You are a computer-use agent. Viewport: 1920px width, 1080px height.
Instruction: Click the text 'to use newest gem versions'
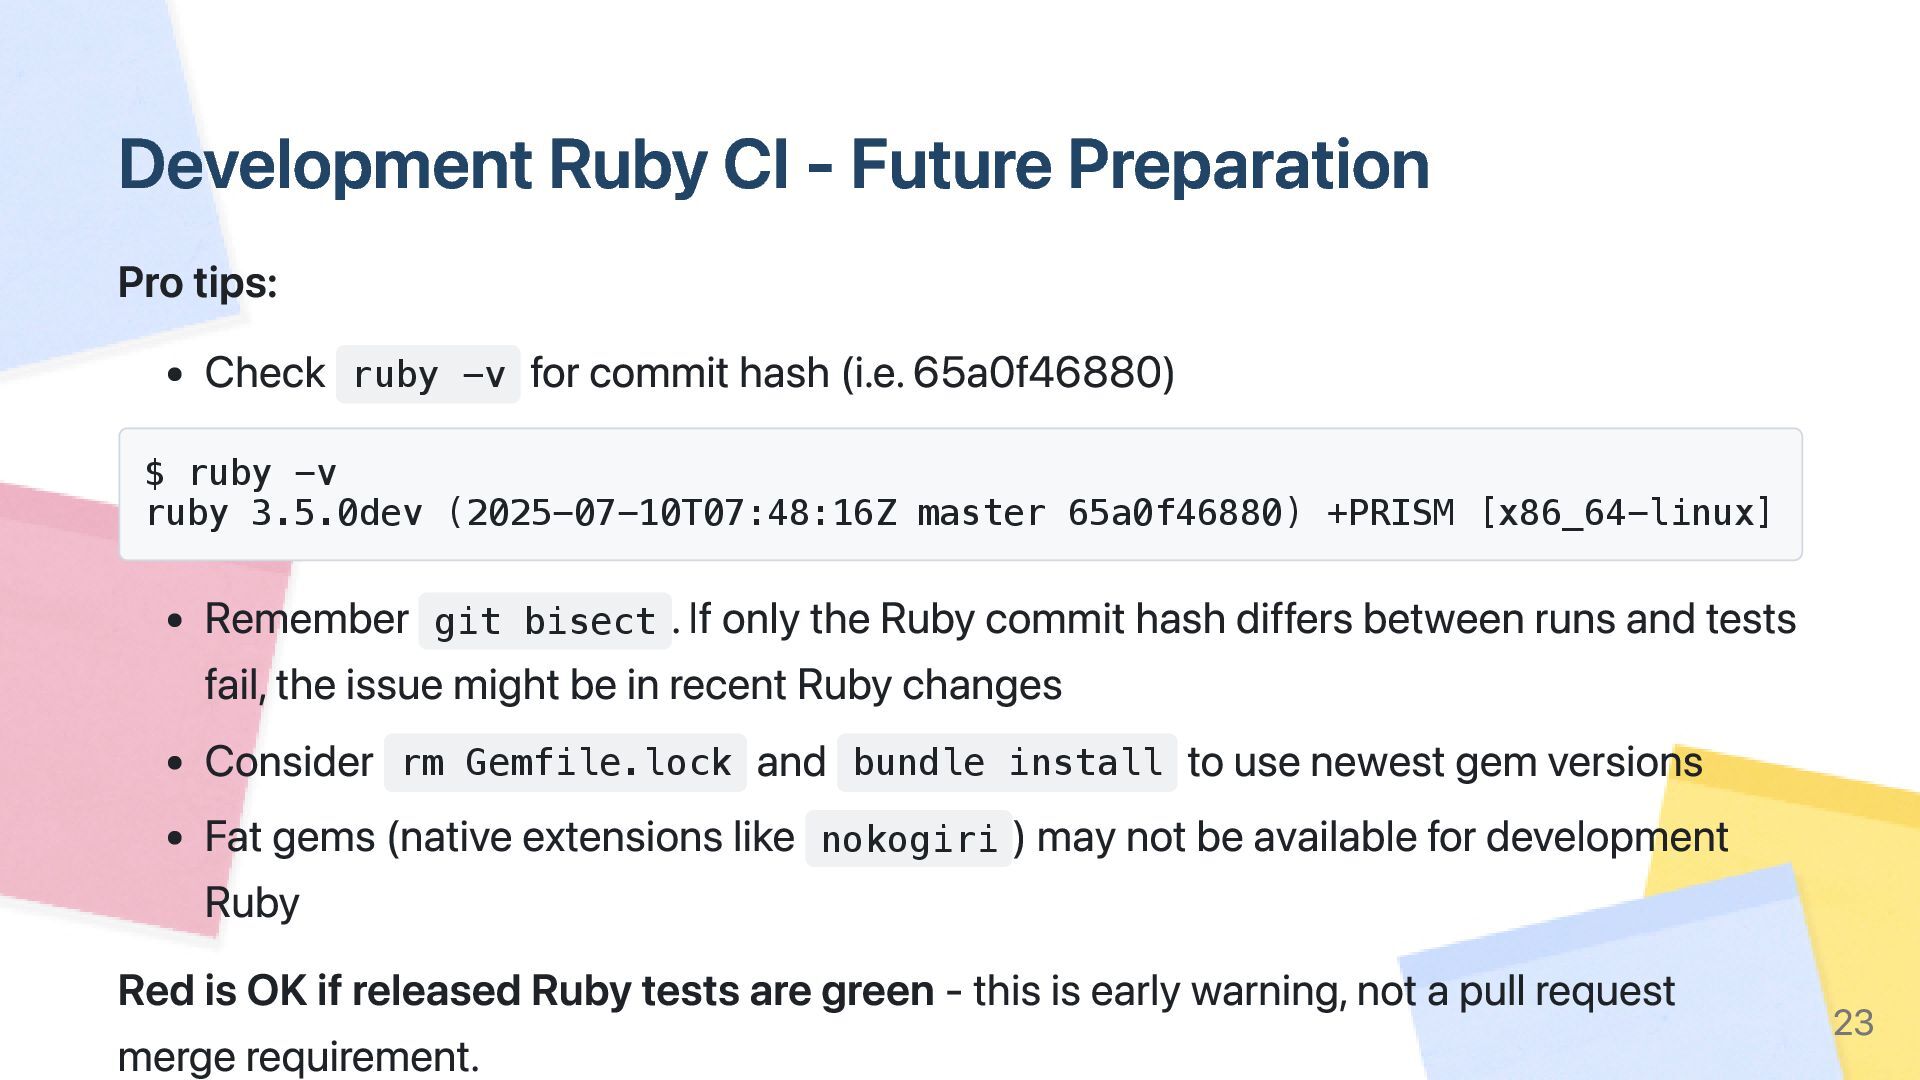pos(1445,762)
